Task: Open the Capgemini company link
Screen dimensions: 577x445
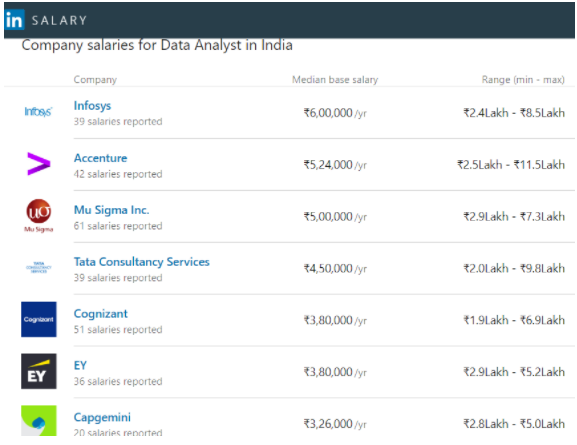Action: (x=102, y=417)
